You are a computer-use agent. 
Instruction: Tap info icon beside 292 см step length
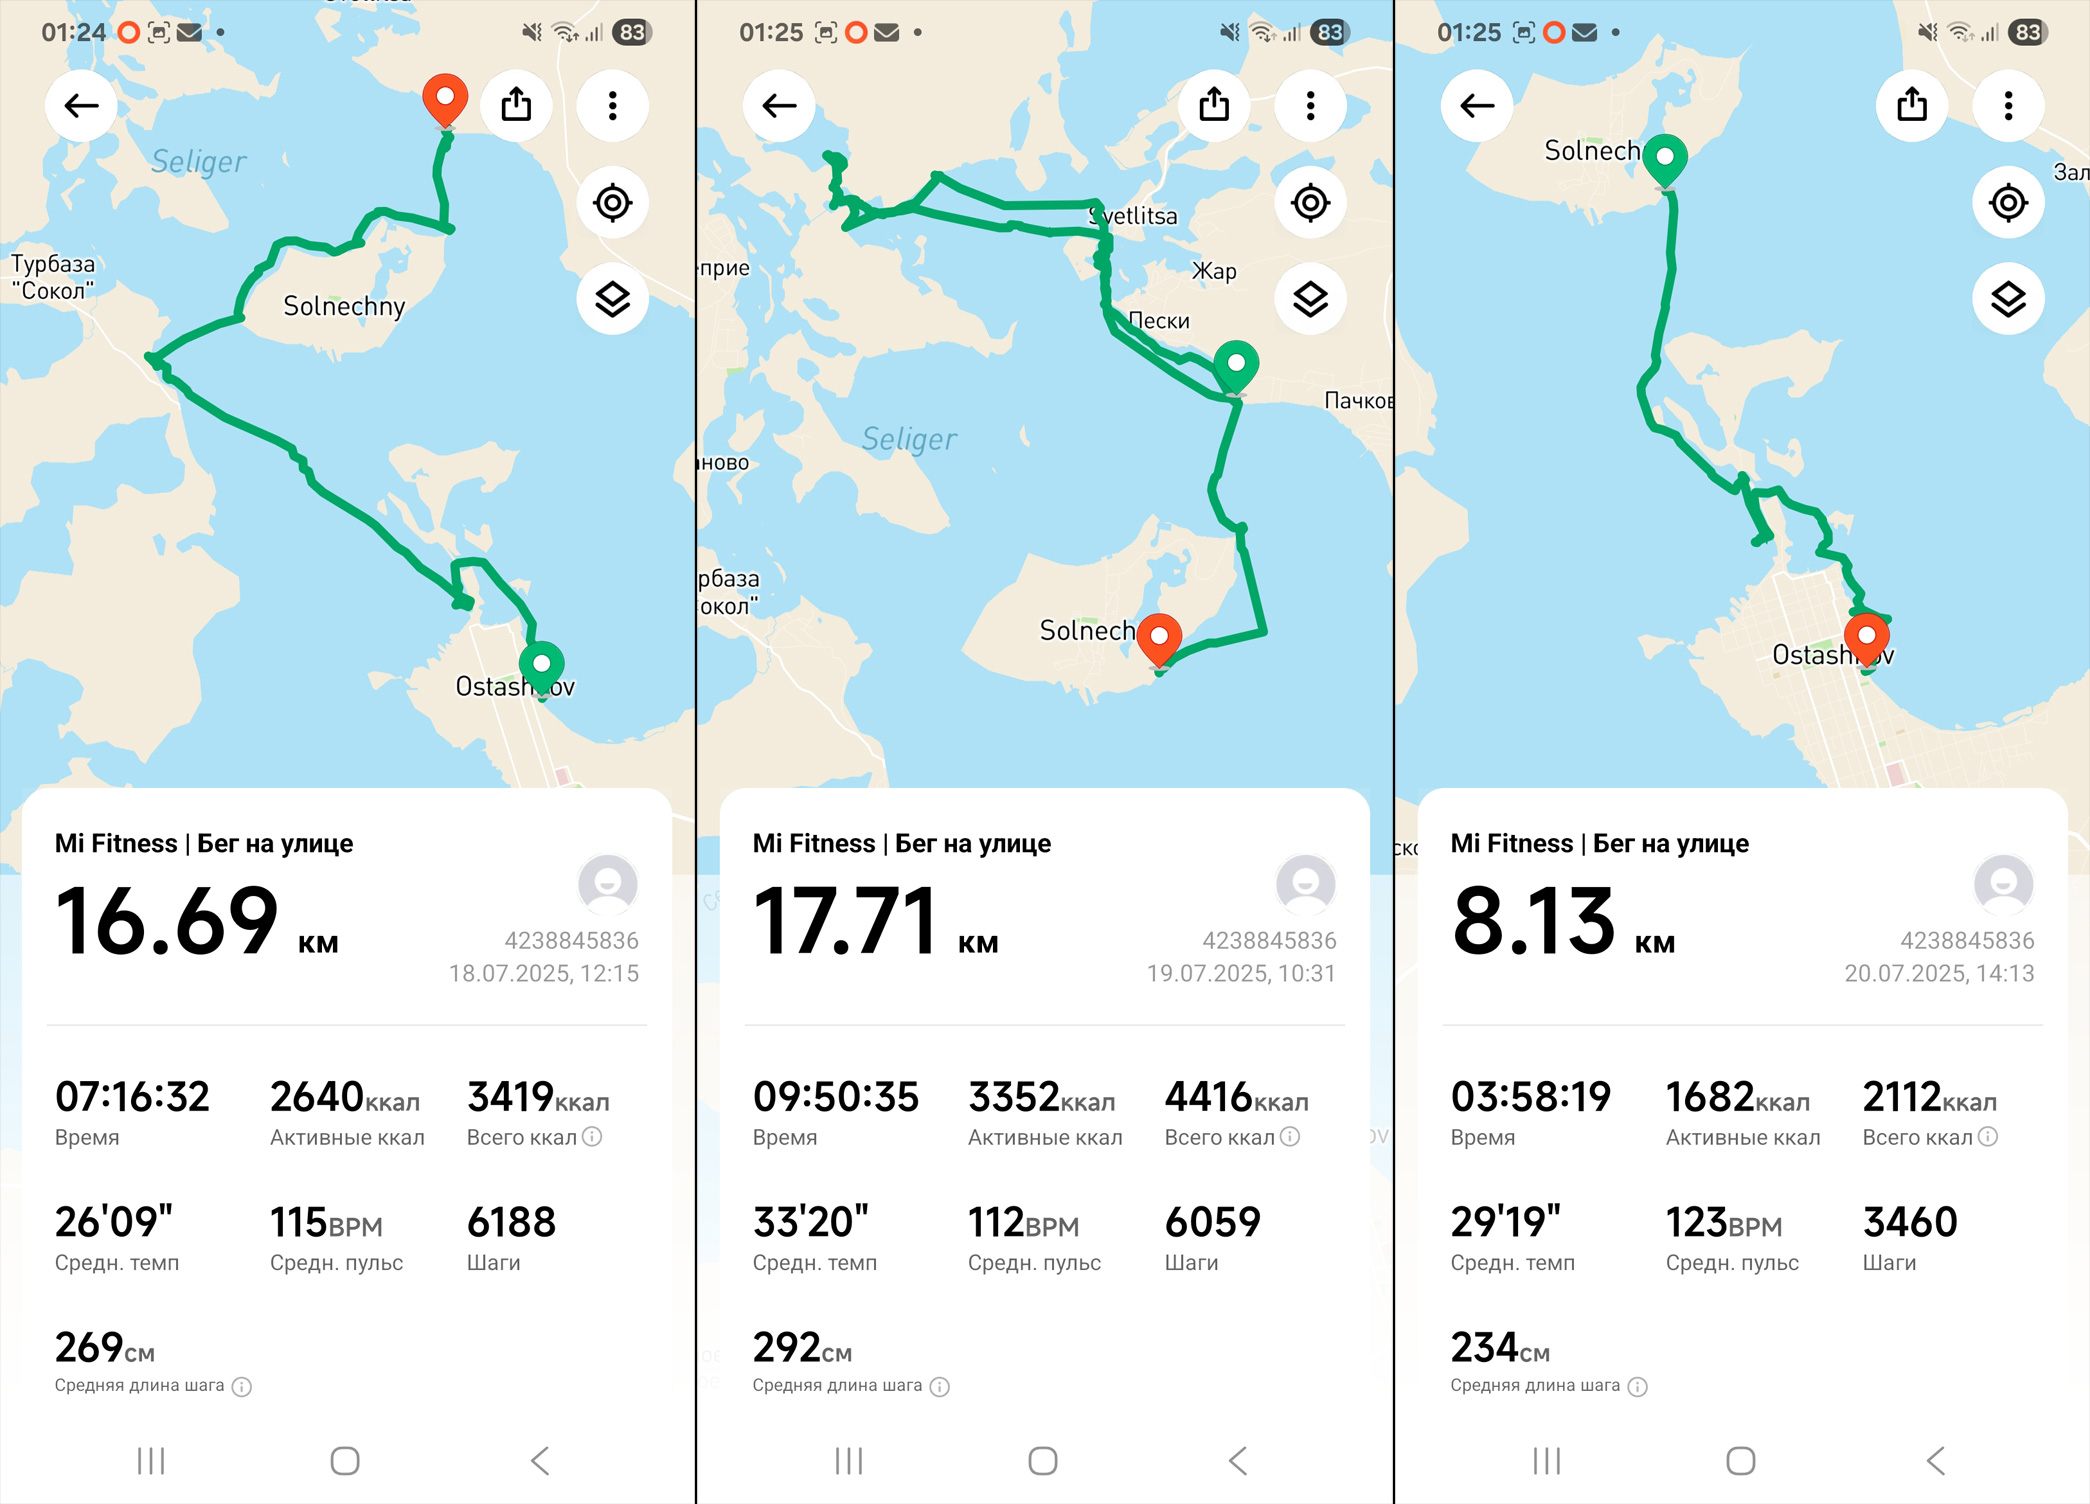(x=939, y=1386)
